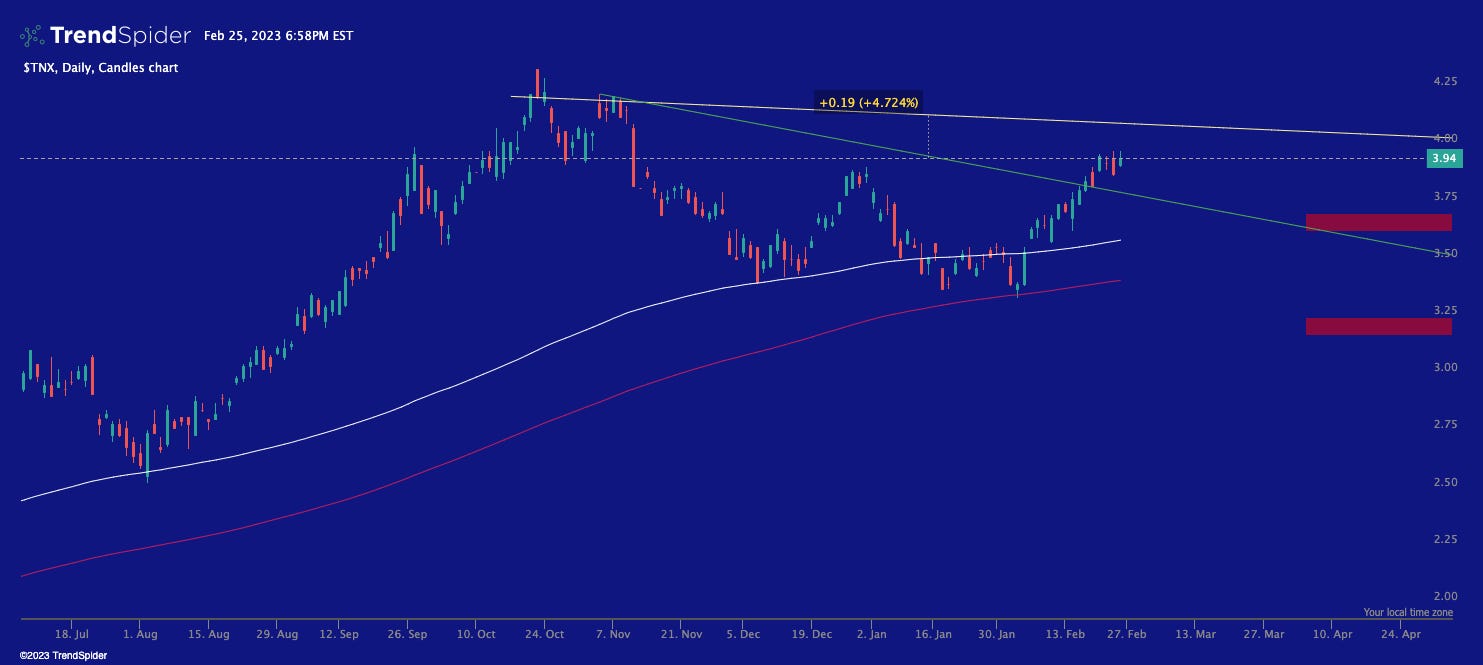Click the 3.50 price axis label

pyautogui.click(x=1443, y=253)
